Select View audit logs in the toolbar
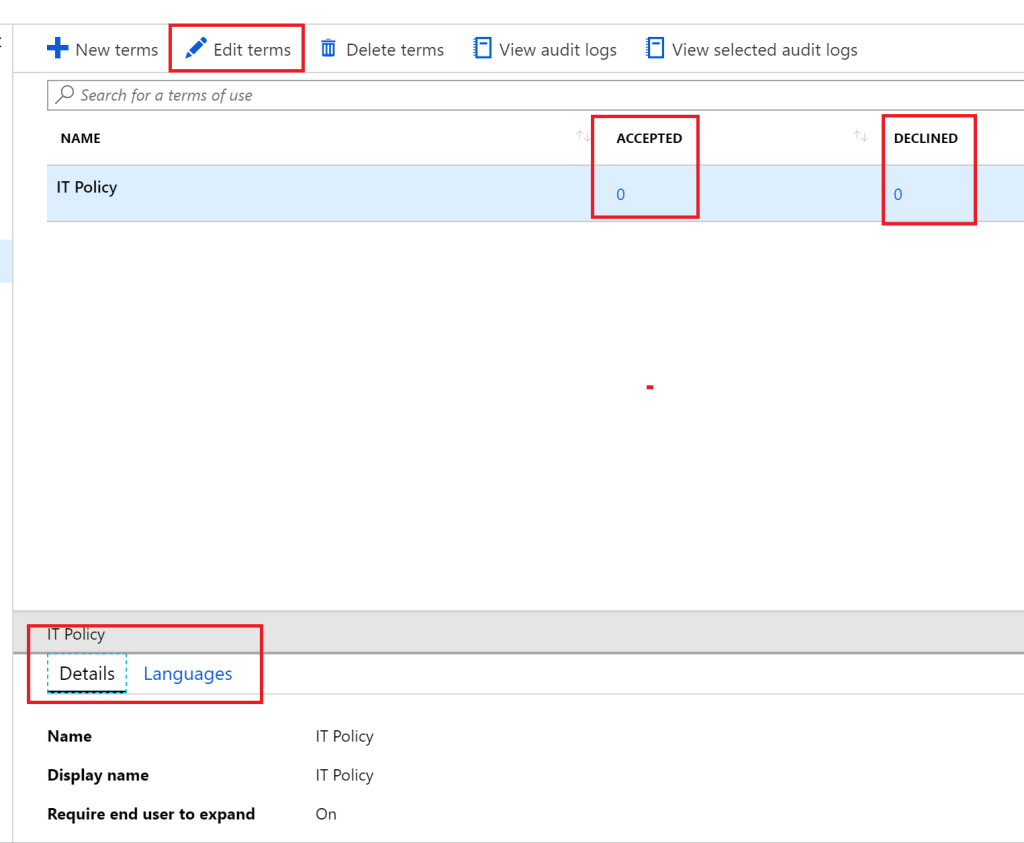Screen dimensions: 1024x843 coord(544,48)
